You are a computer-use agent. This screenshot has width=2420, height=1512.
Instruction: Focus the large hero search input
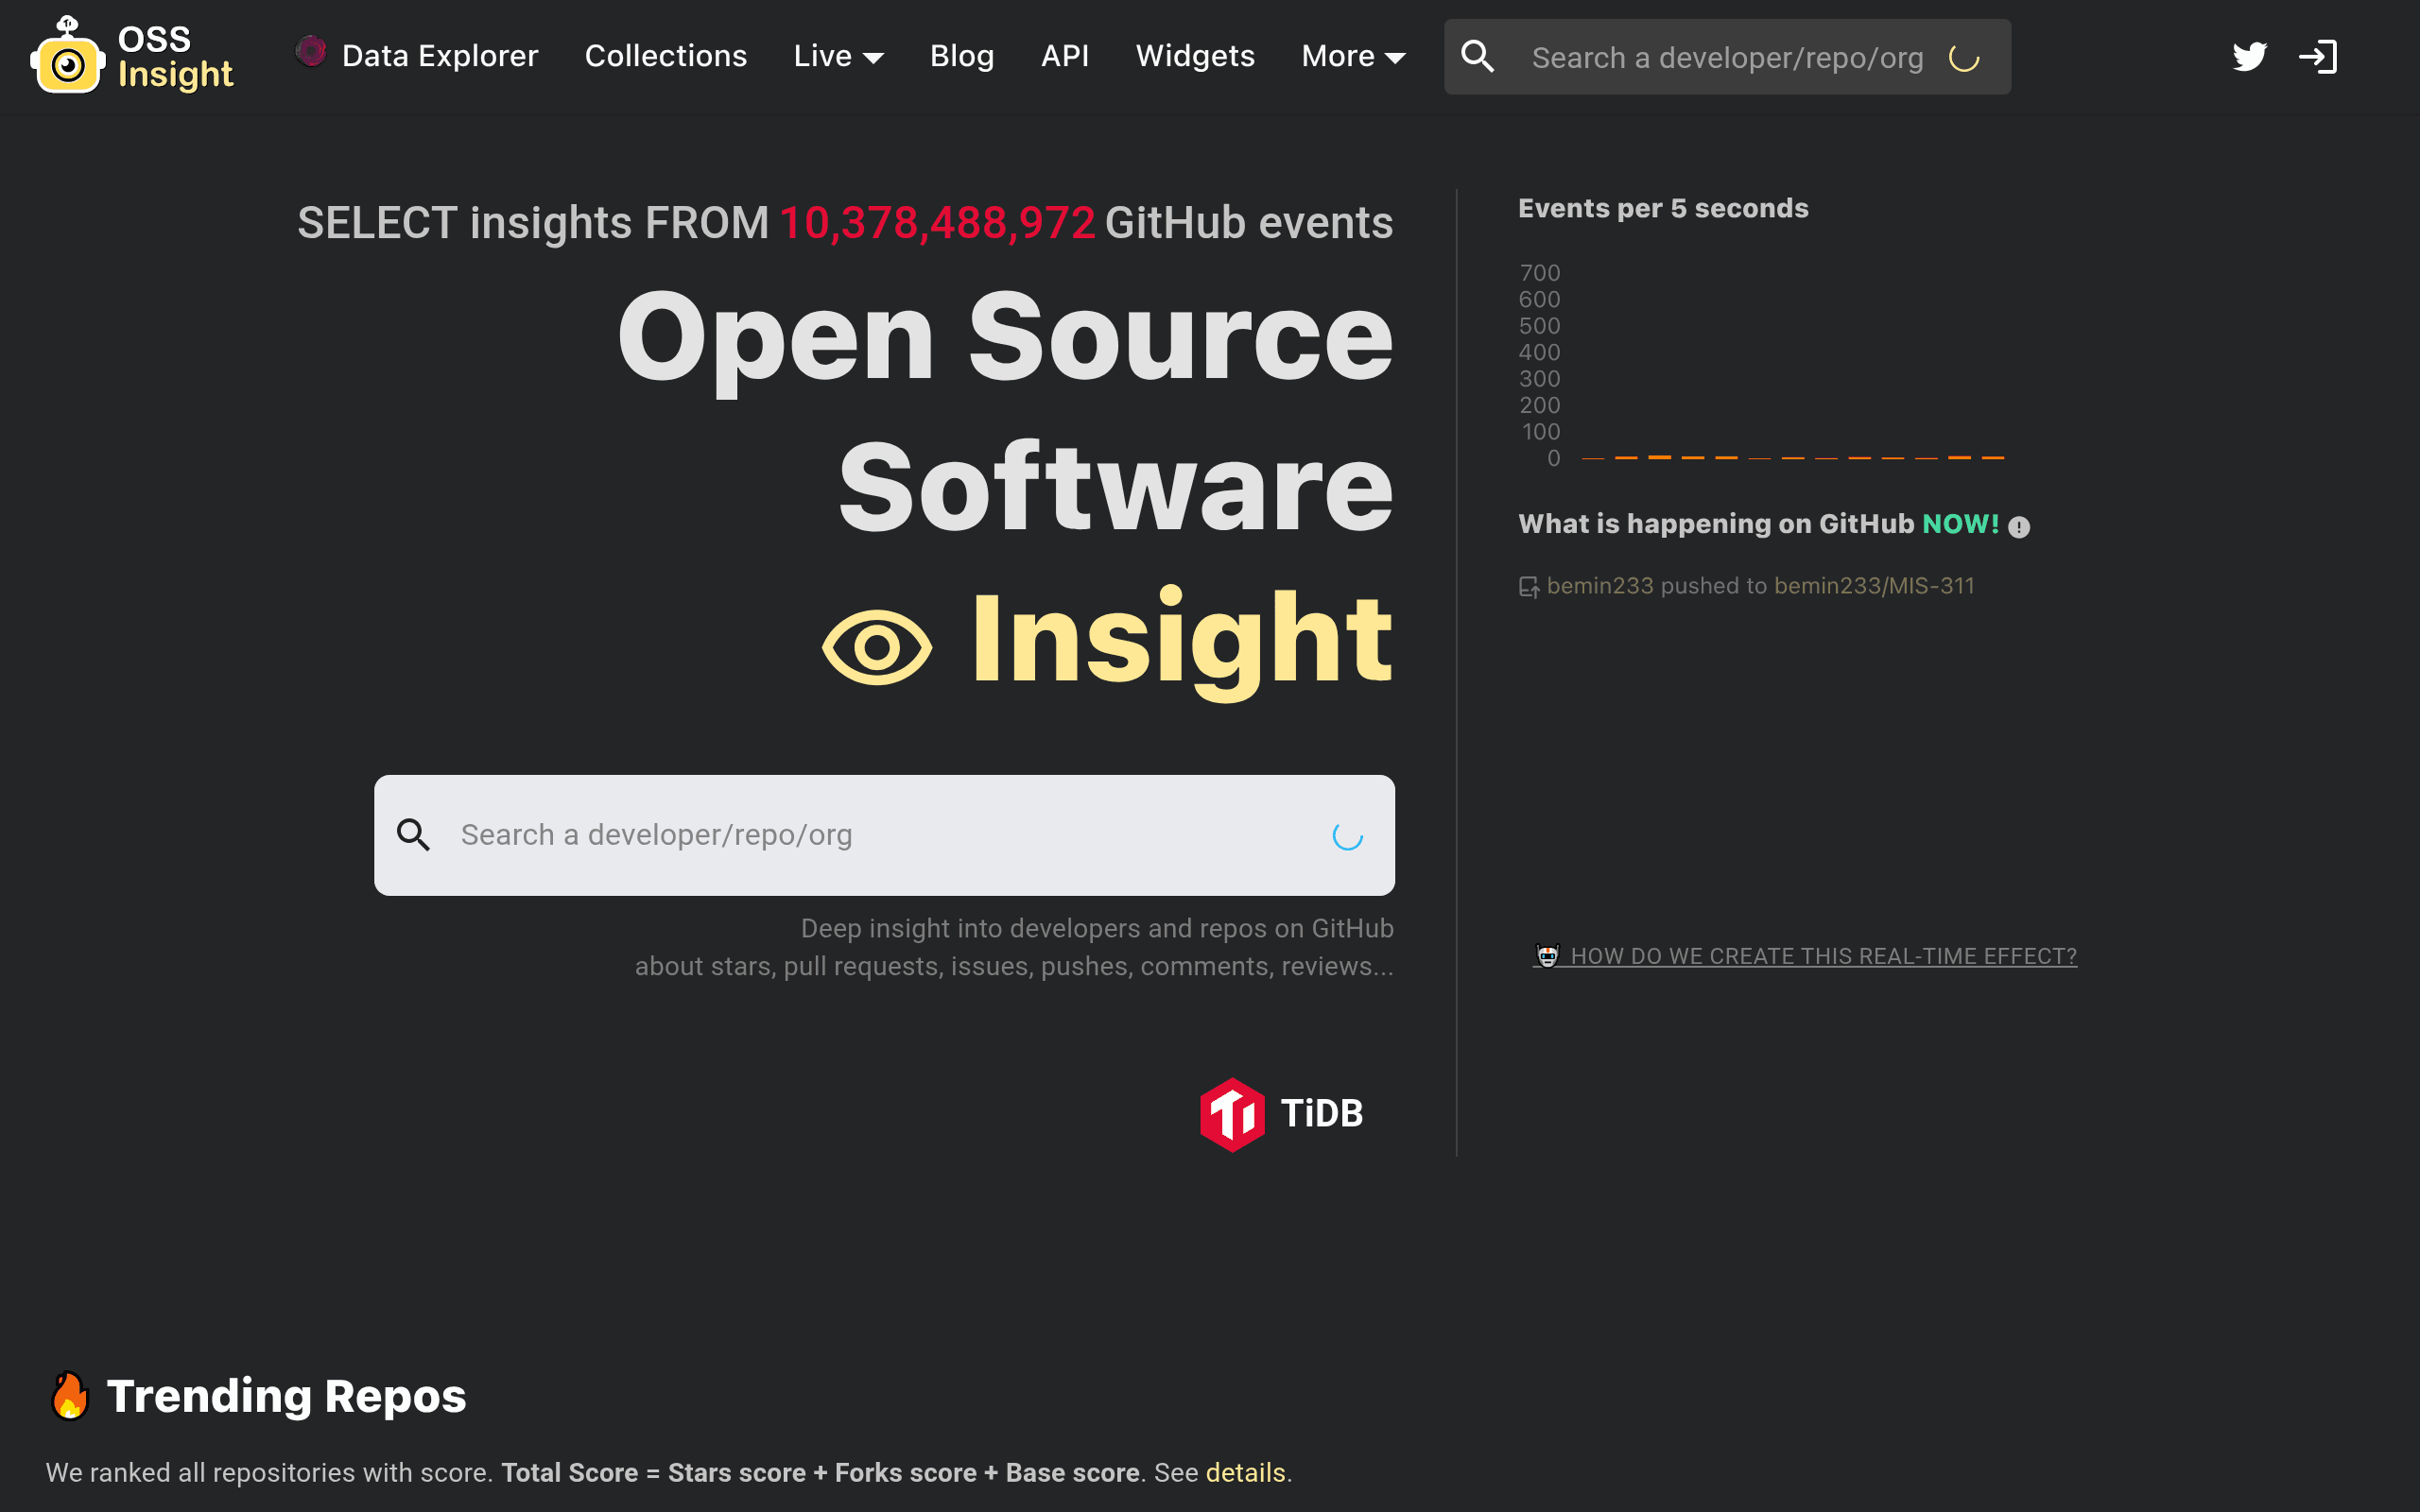[x=884, y=835]
